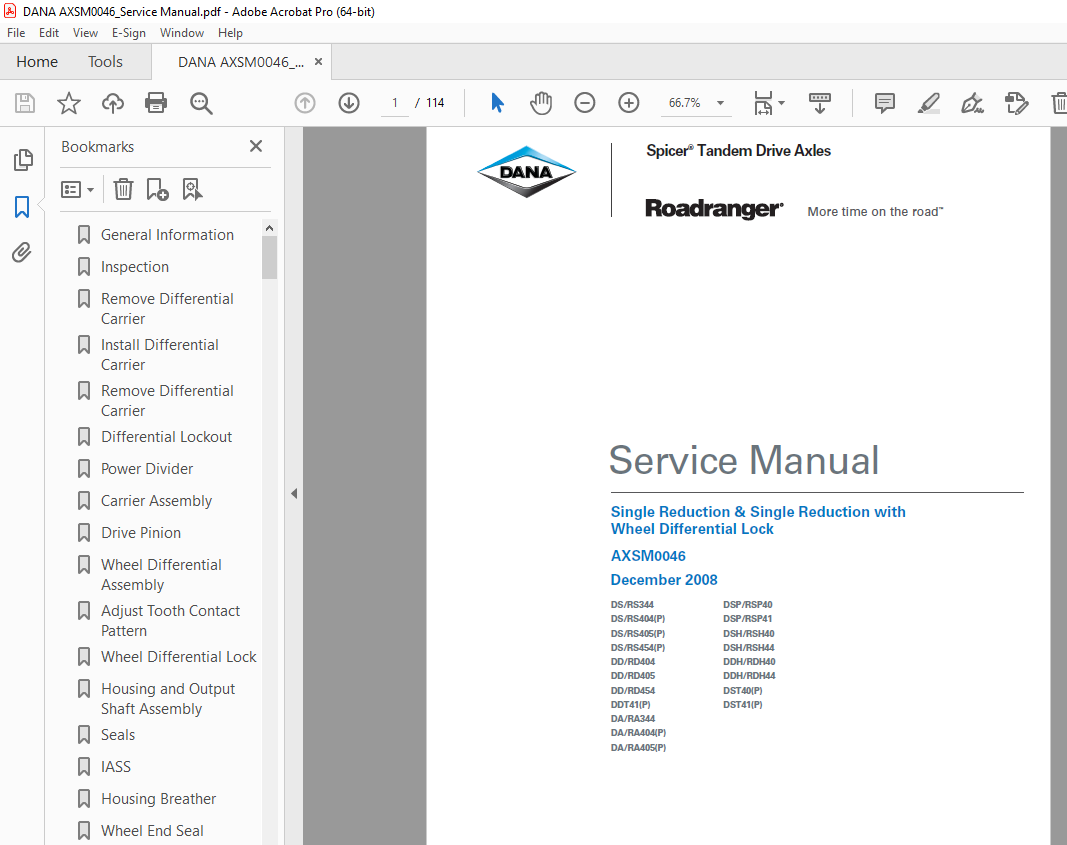The image size is (1067, 845).
Task: Collapse the navigation pane with side arrow
Action: click(x=294, y=493)
